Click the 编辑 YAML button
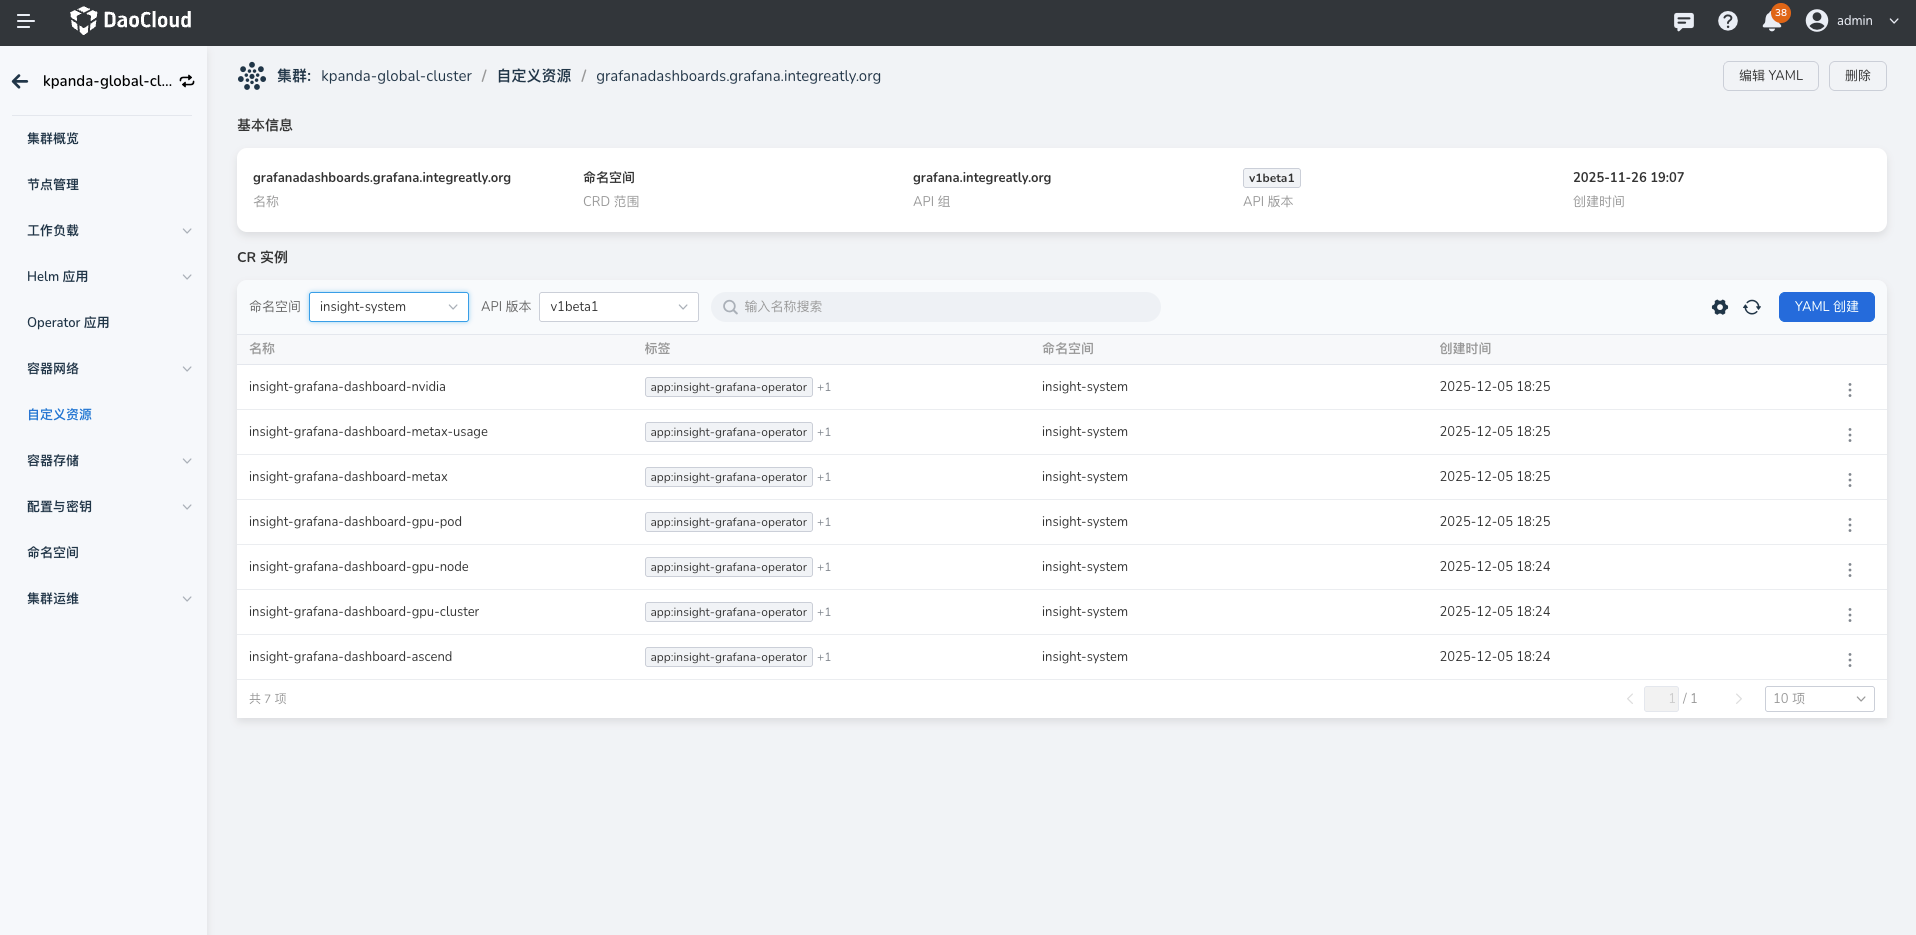 [x=1770, y=76]
